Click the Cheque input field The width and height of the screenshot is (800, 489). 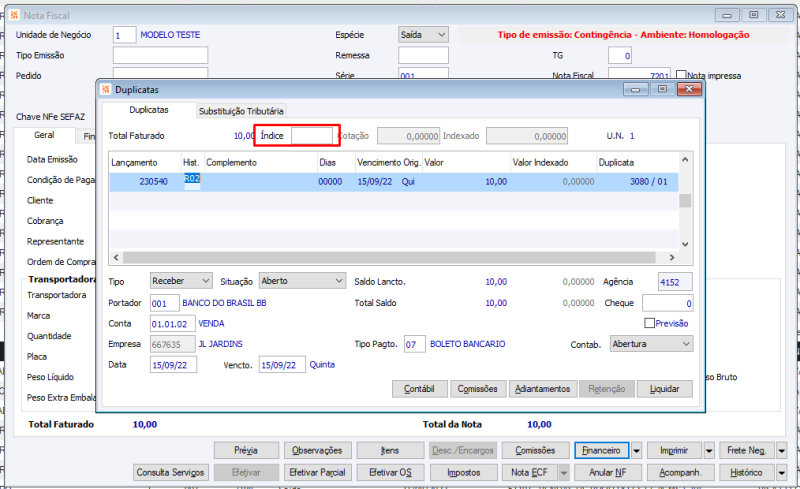coord(667,303)
